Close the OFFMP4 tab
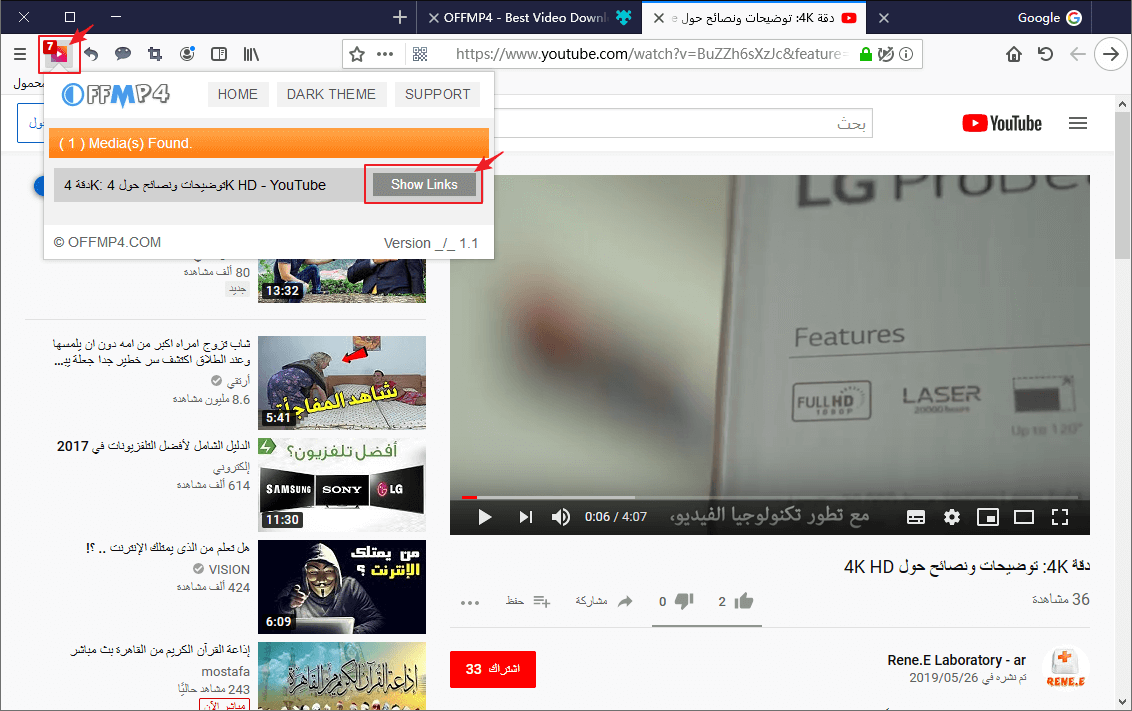1132x711 pixels. [x=434, y=18]
